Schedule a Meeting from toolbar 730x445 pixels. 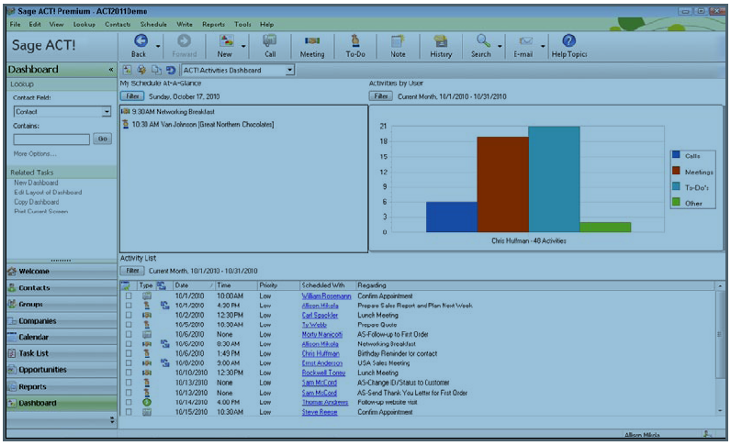[x=312, y=46]
